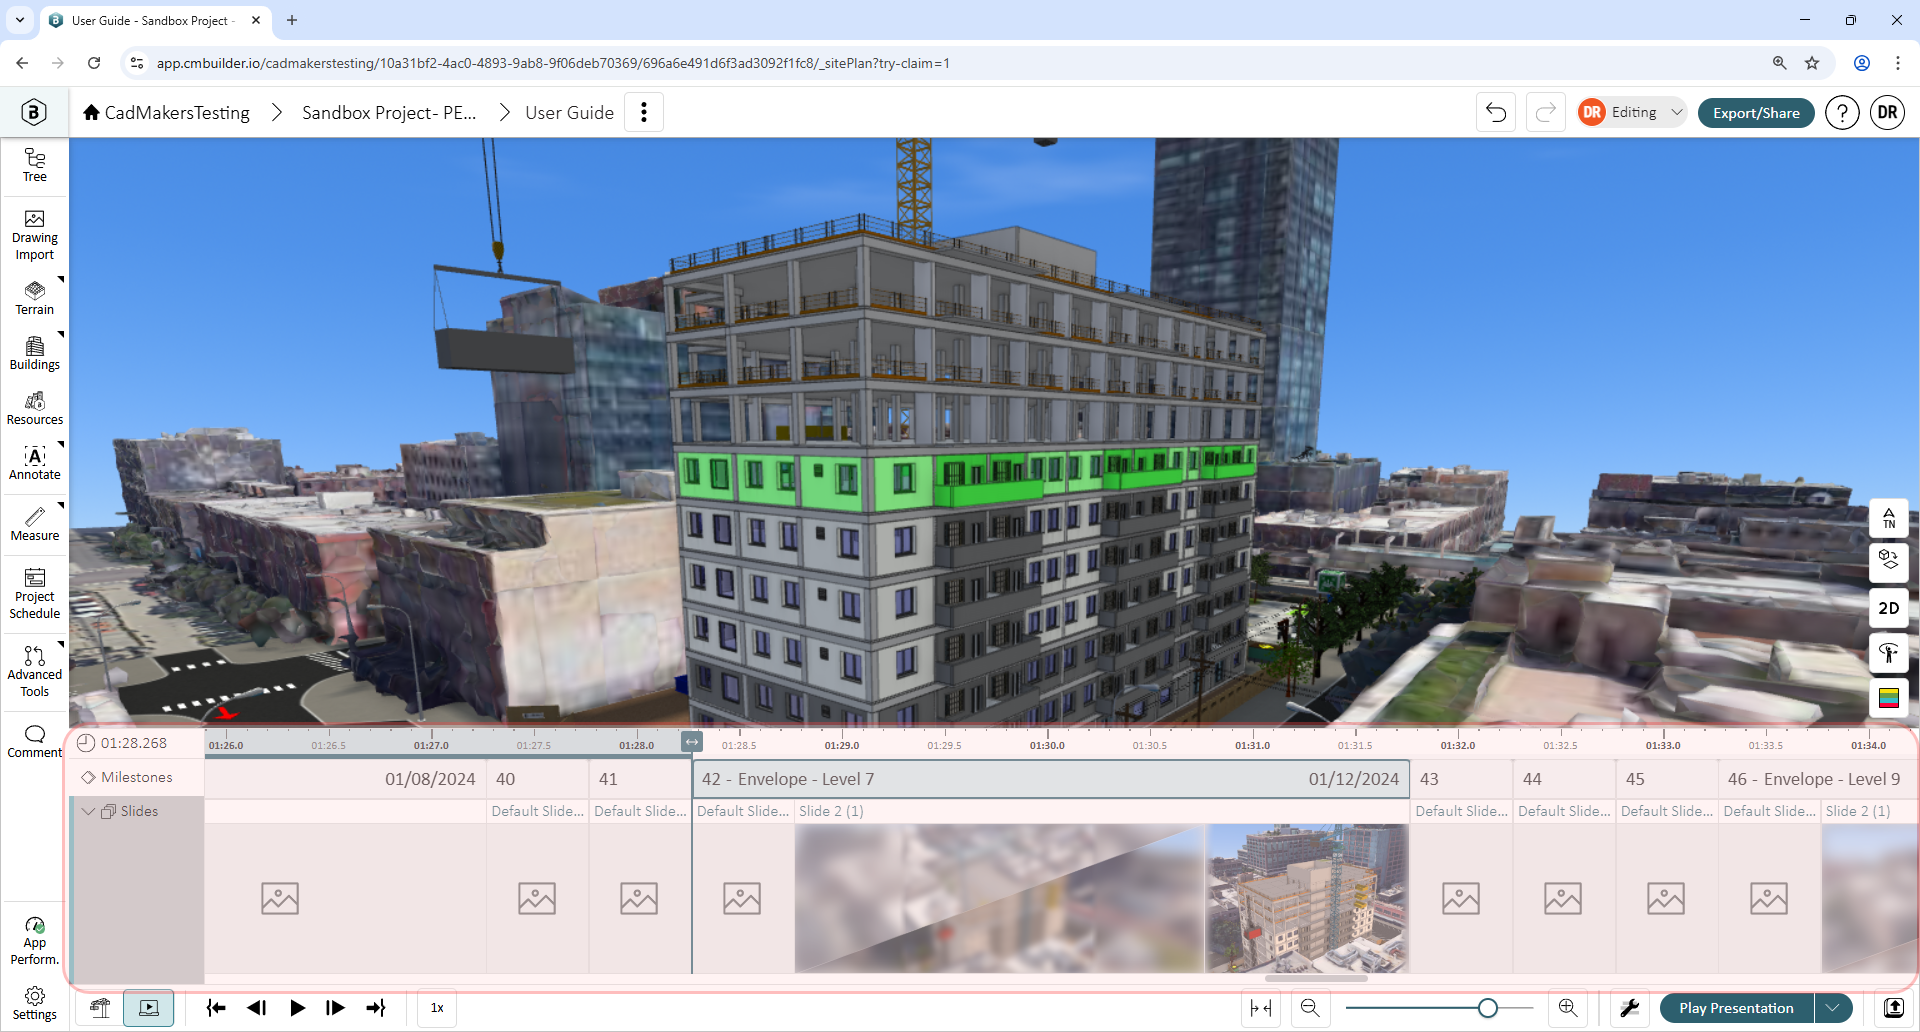Open the three-dot project menu
The height and width of the screenshot is (1032, 1920).
click(644, 112)
